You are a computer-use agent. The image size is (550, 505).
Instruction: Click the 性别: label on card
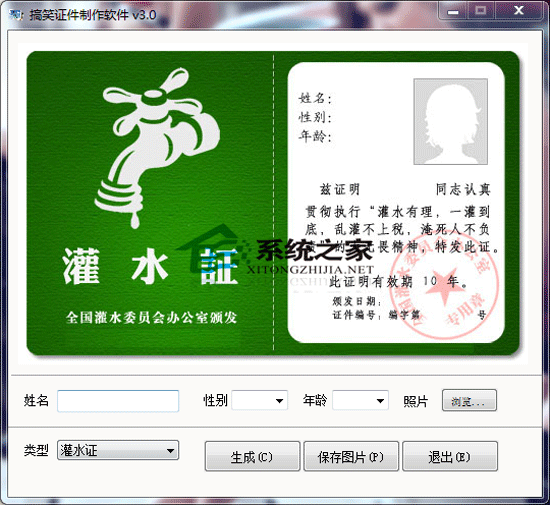315,117
